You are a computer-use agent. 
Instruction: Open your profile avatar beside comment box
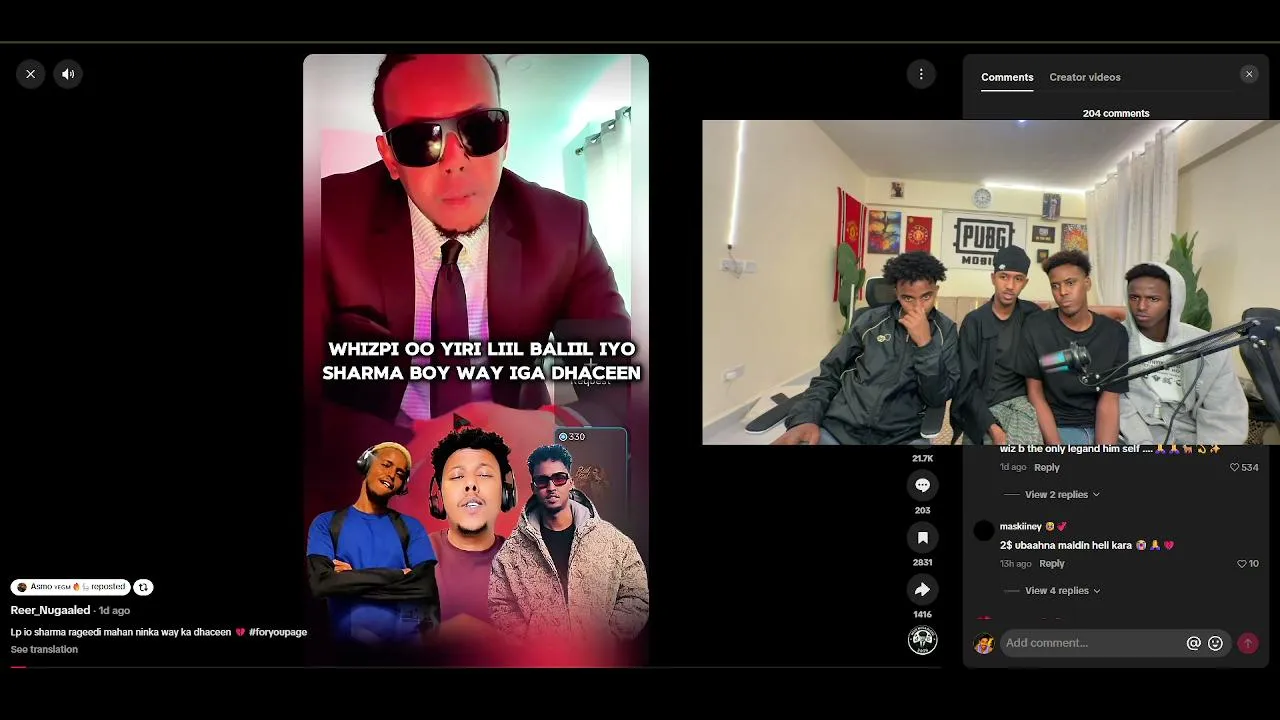984,643
